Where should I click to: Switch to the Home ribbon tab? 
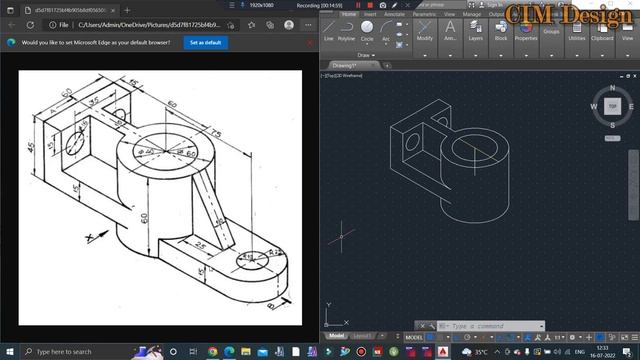(x=349, y=14)
